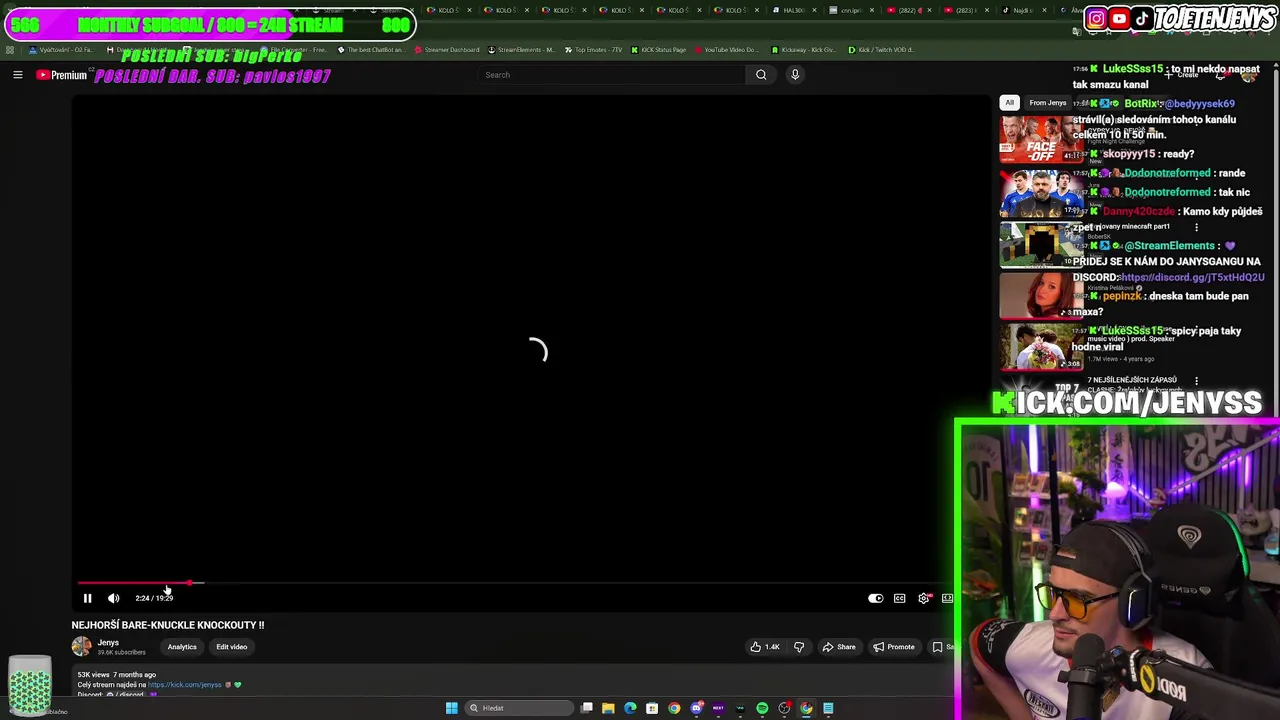Open the Kickaway bookmark
Image resolution: width=1280 pixels, height=720 pixels.
coord(804,50)
